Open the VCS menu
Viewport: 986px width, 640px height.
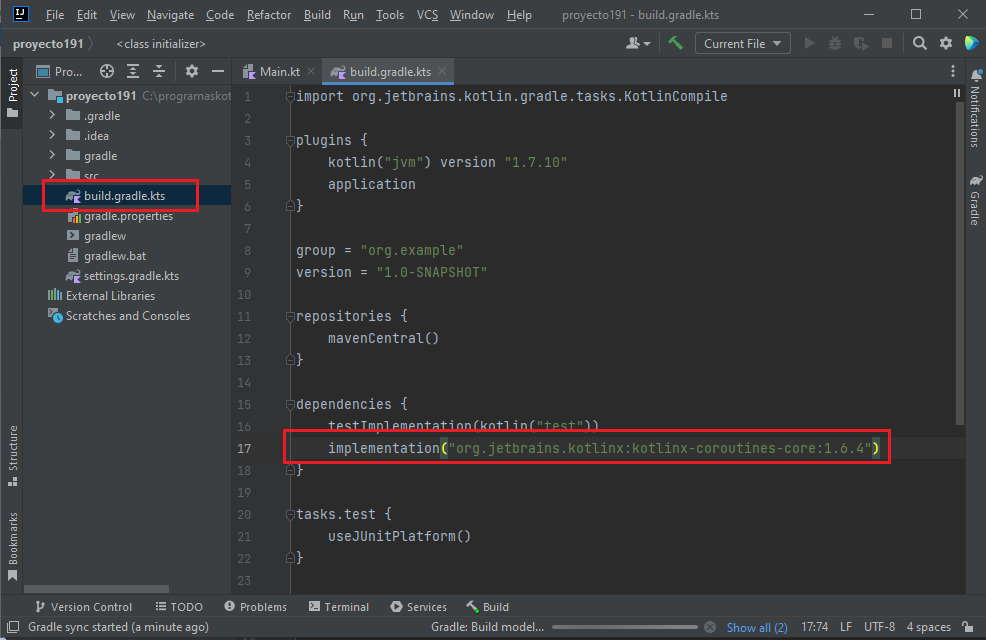[x=427, y=14]
